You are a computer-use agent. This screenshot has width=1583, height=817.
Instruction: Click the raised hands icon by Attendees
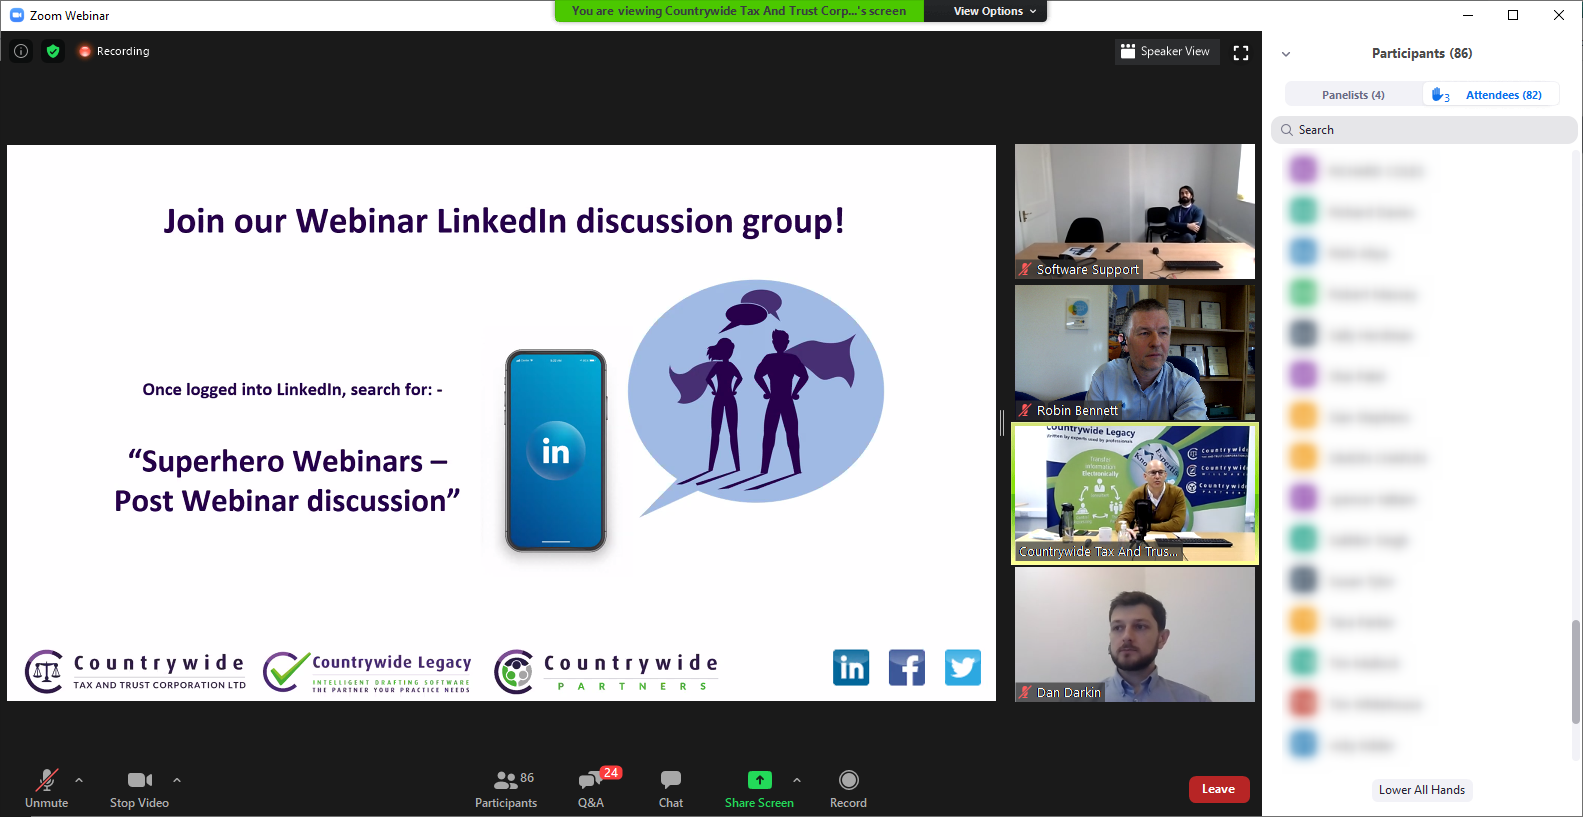click(1440, 95)
